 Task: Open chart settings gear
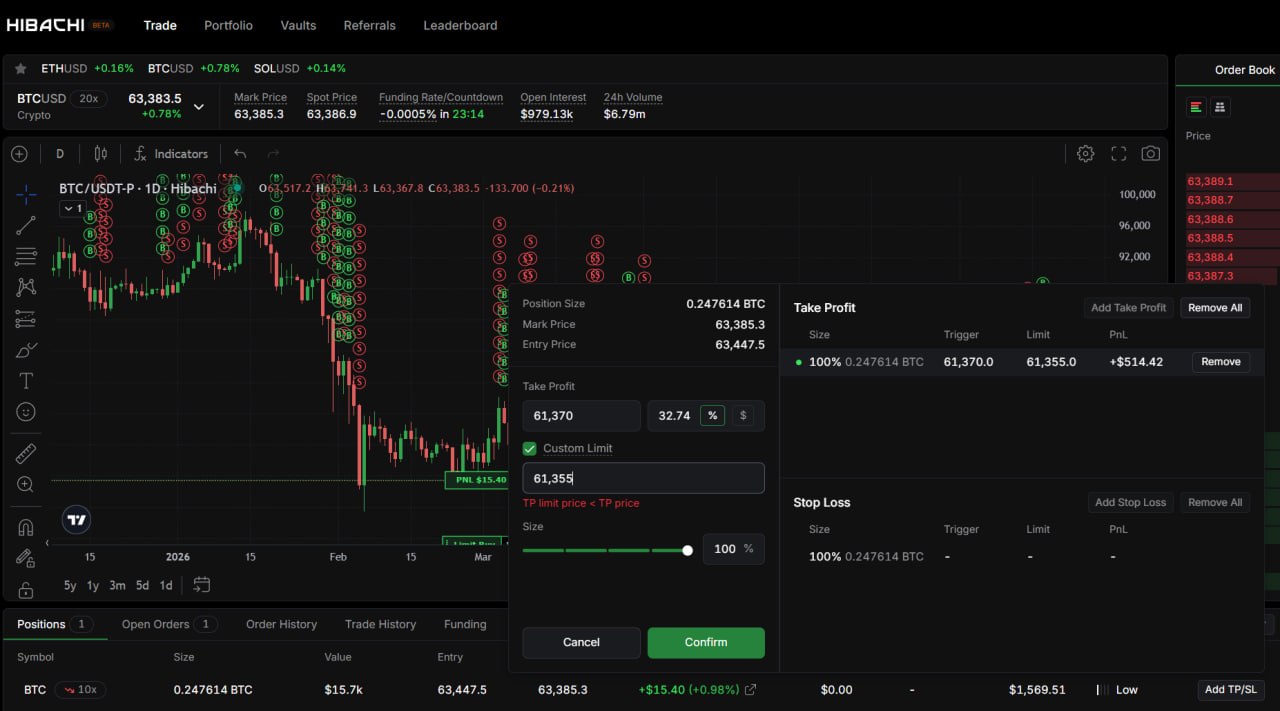(x=1085, y=154)
